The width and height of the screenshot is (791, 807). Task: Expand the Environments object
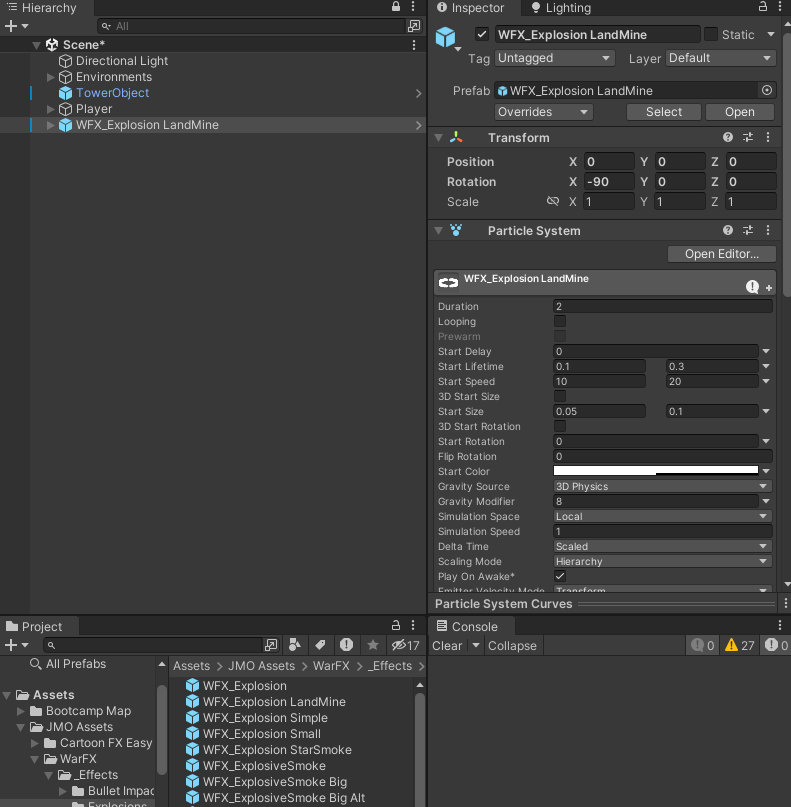[x=50, y=77]
